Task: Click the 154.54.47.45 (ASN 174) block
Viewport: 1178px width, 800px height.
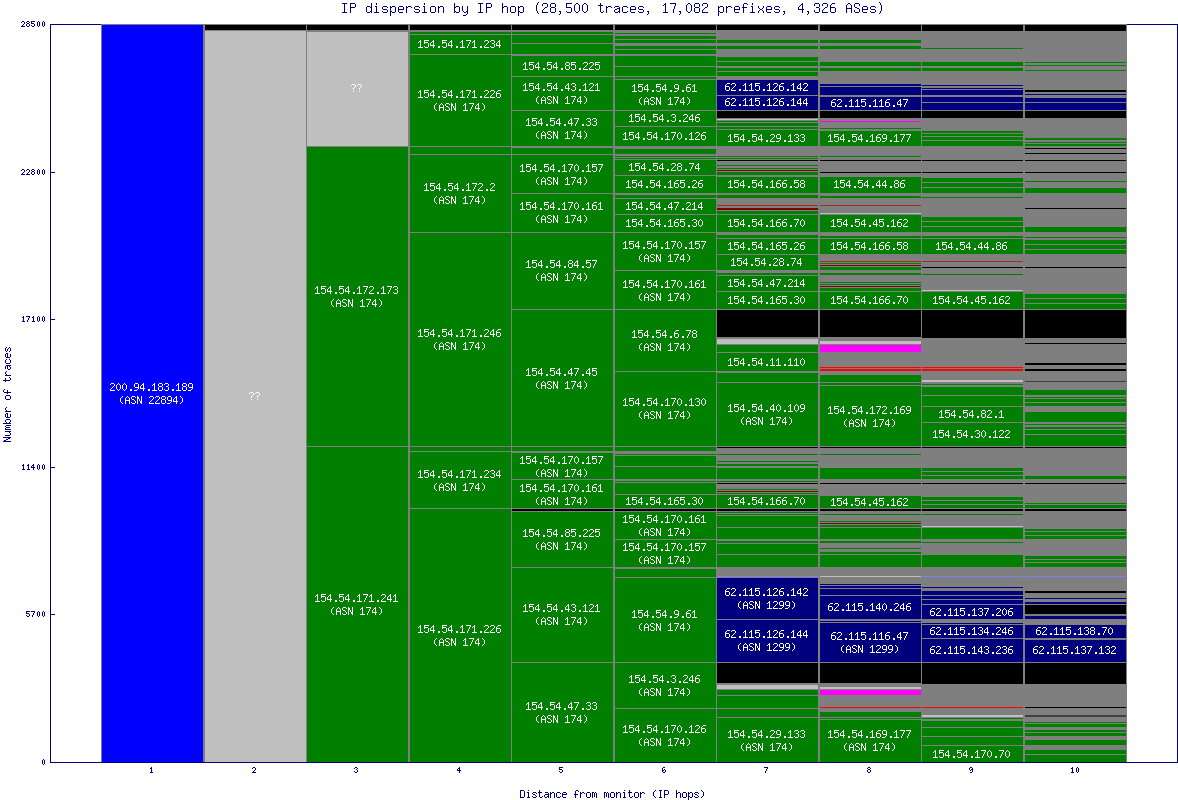Action: [562, 377]
